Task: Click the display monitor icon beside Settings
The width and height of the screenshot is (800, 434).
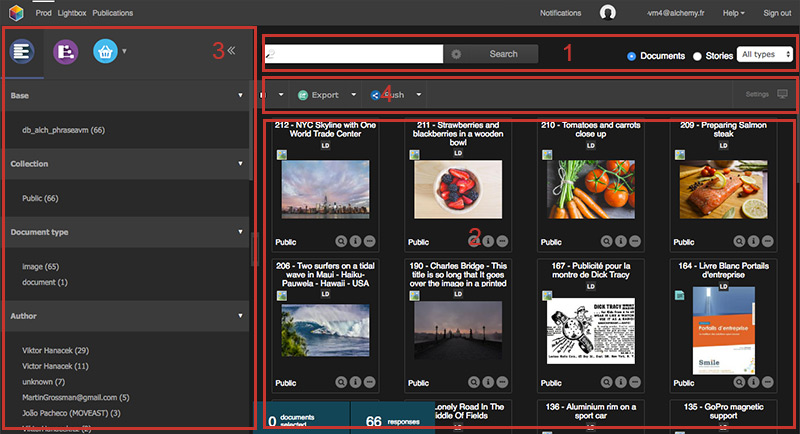Action: (782, 94)
